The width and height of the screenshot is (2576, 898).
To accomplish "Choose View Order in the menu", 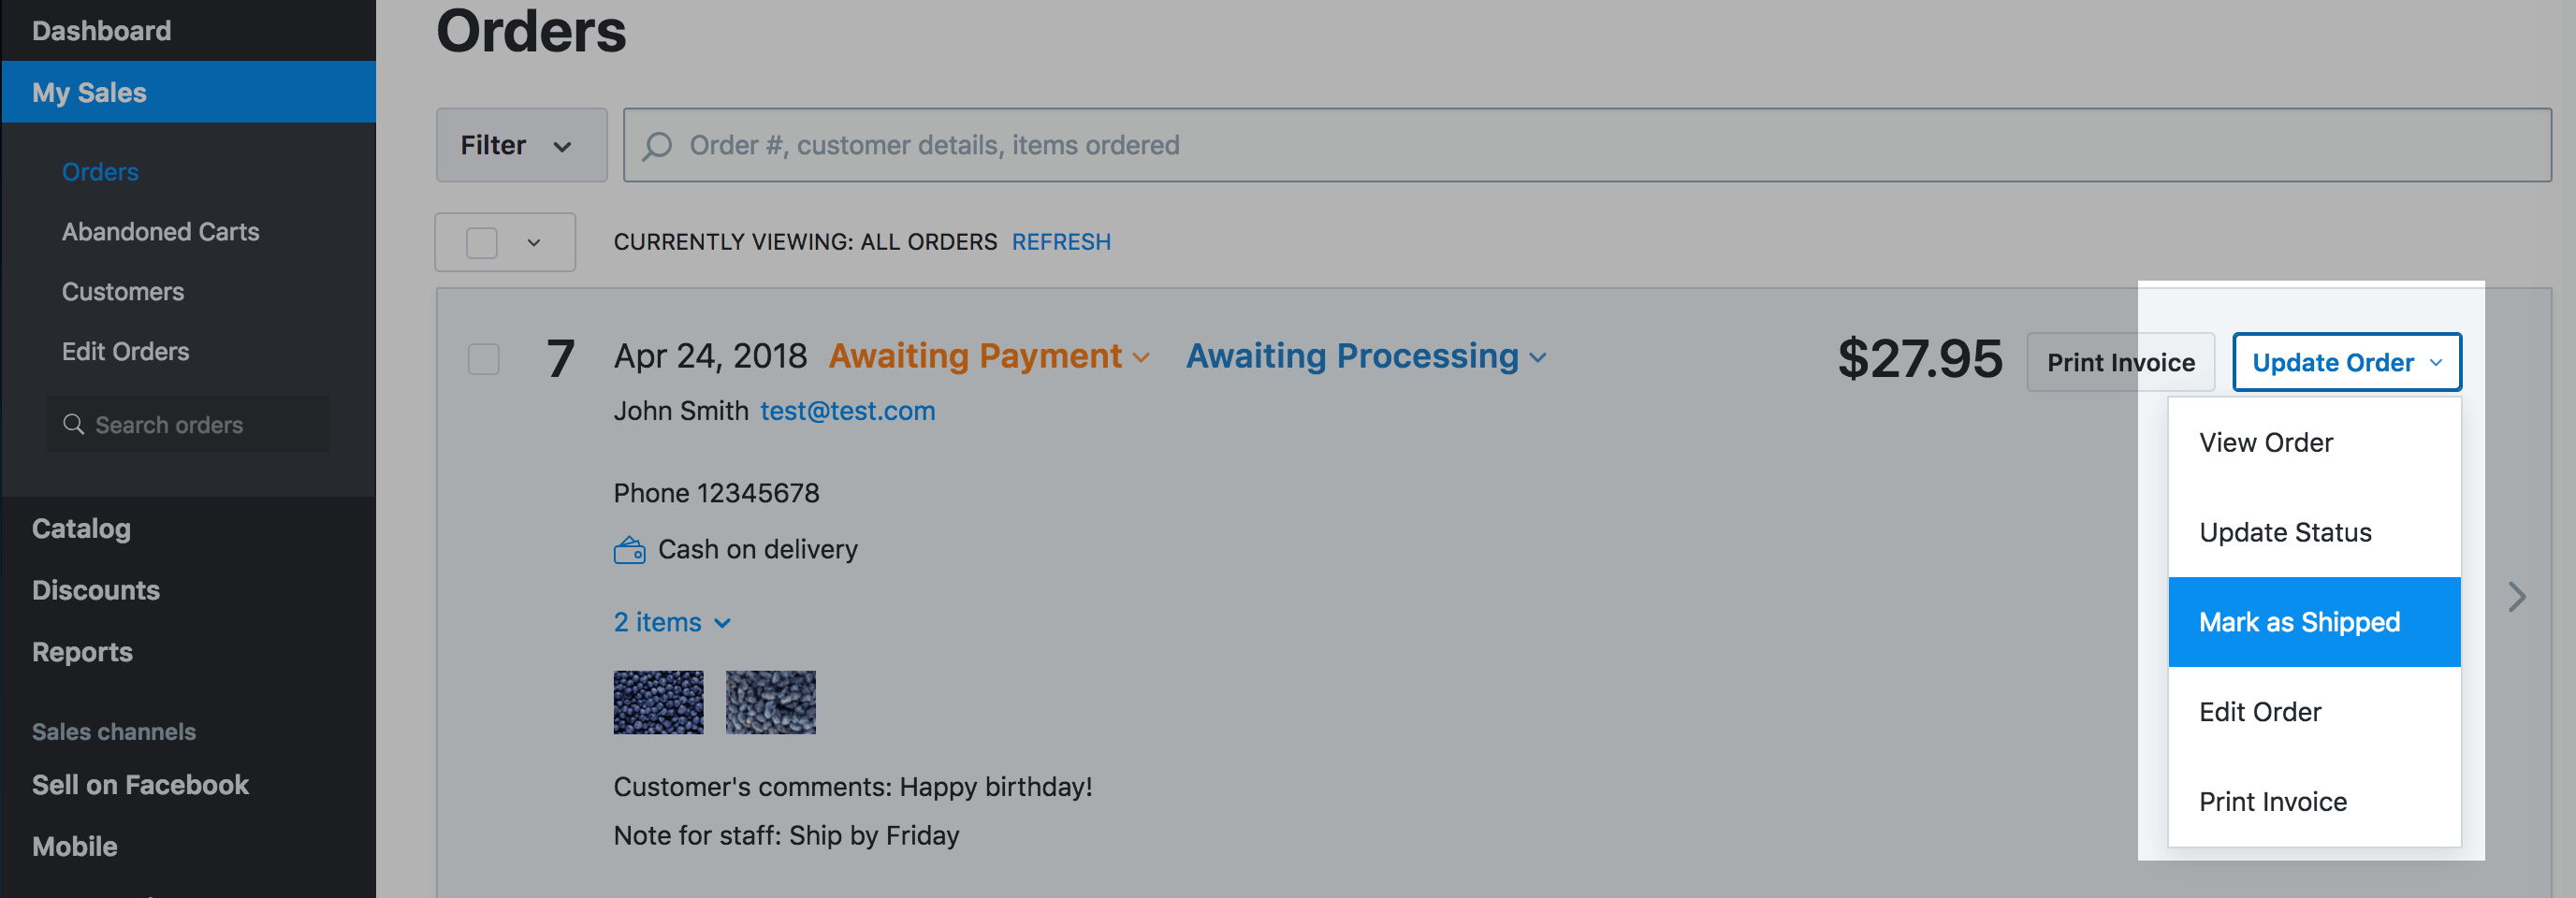I will tap(2265, 443).
